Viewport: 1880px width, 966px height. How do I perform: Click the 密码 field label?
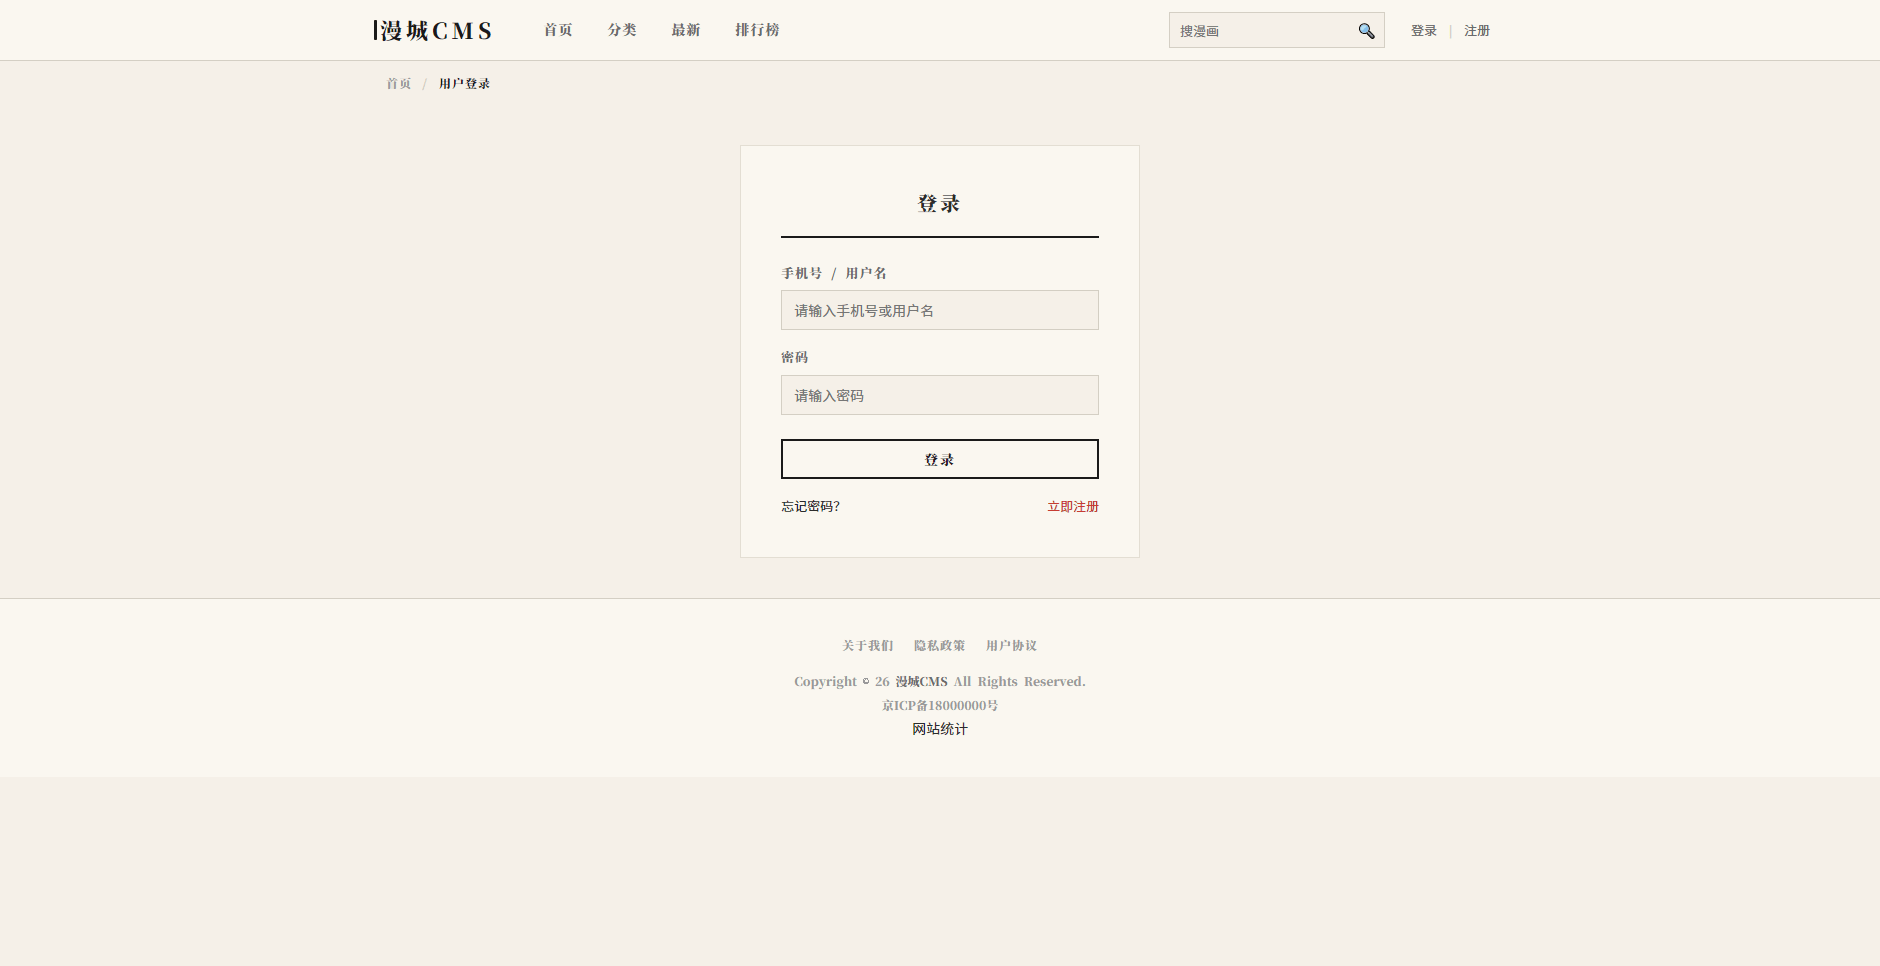pyautogui.click(x=795, y=357)
